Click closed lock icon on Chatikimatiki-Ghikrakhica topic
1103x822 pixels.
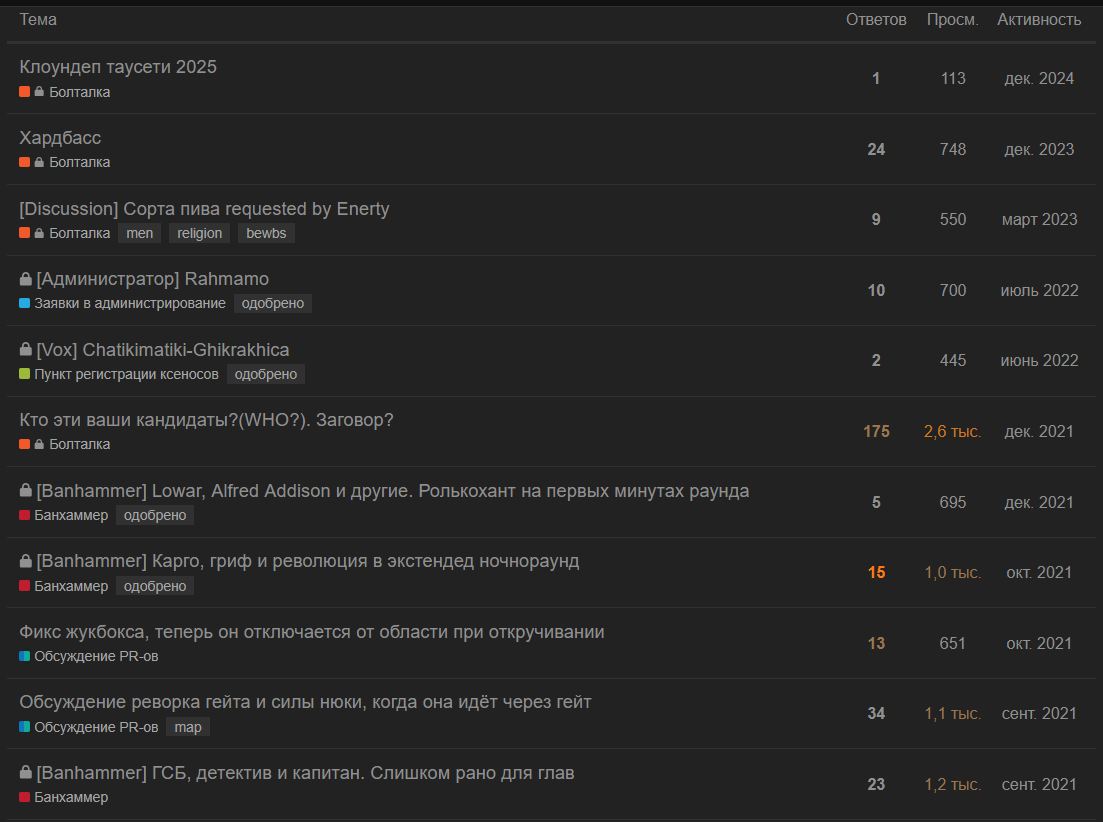(x=25, y=349)
